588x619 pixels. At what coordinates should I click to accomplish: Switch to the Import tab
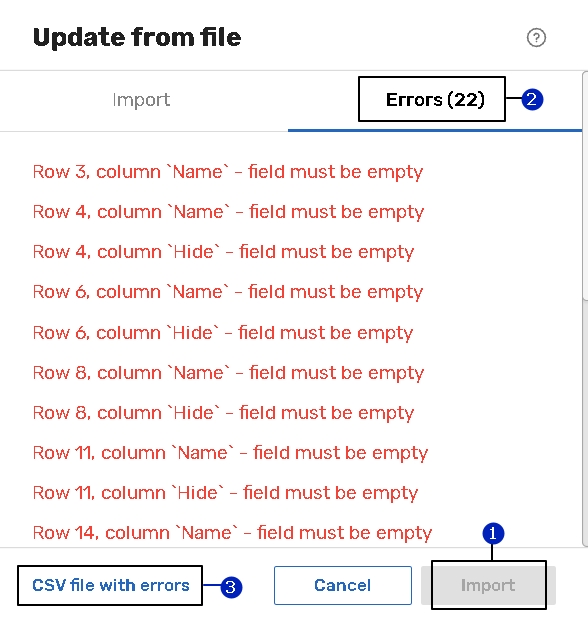pyautogui.click(x=141, y=100)
